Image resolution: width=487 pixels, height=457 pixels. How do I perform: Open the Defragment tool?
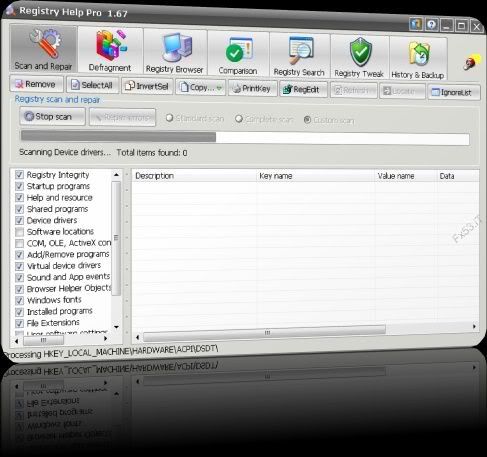pyautogui.click(x=110, y=51)
